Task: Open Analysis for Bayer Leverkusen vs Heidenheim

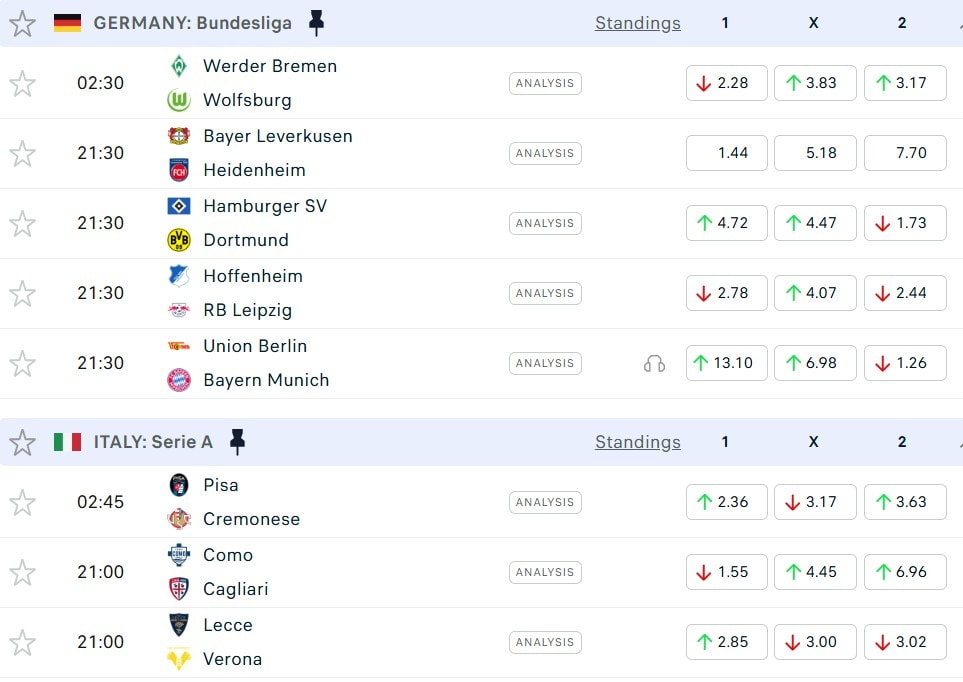Action: pyautogui.click(x=545, y=153)
